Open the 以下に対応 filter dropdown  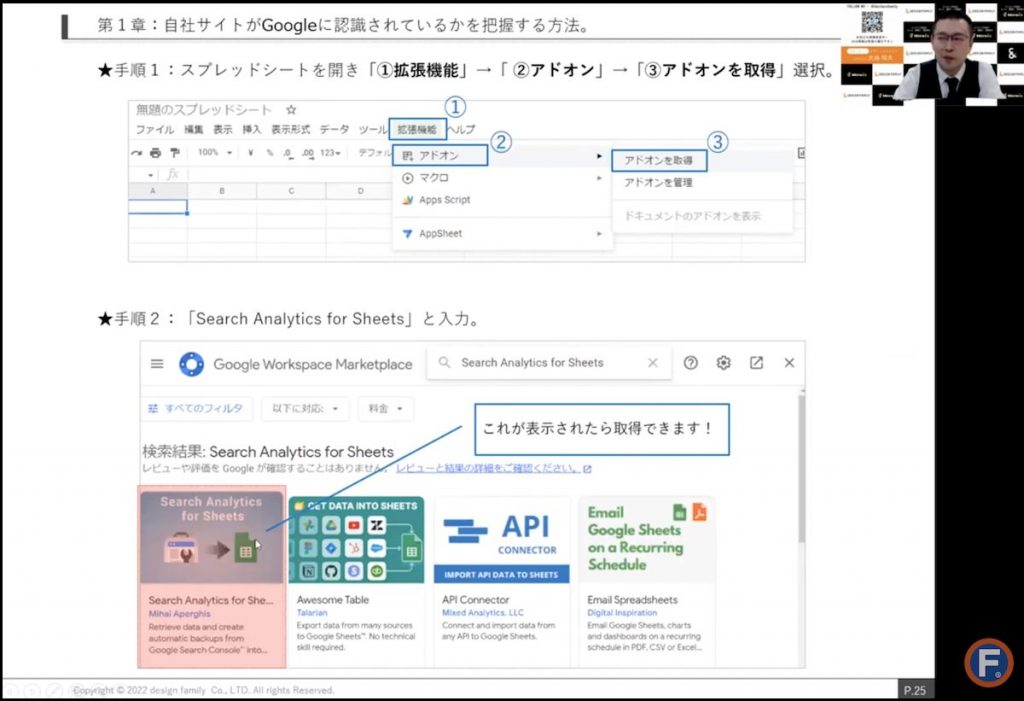(305, 409)
